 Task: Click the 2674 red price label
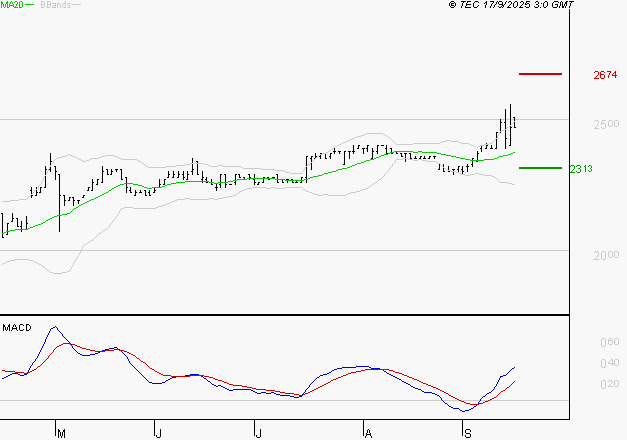[x=605, y=75]
